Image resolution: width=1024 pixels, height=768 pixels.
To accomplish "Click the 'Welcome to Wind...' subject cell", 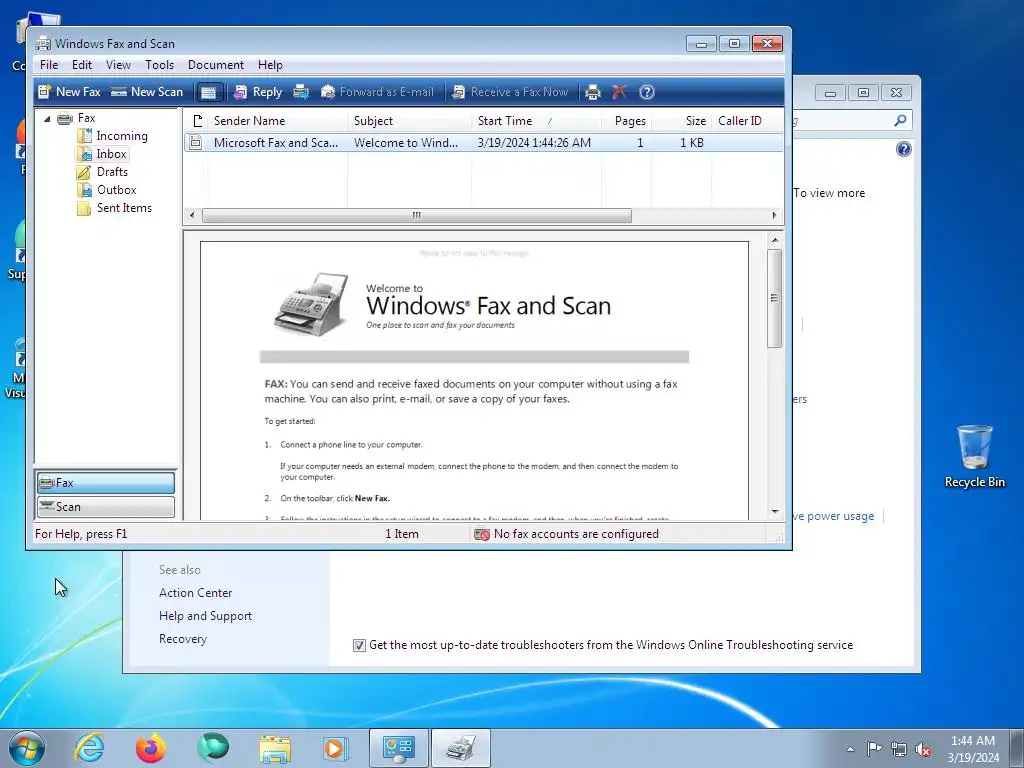I will point(406,142).
